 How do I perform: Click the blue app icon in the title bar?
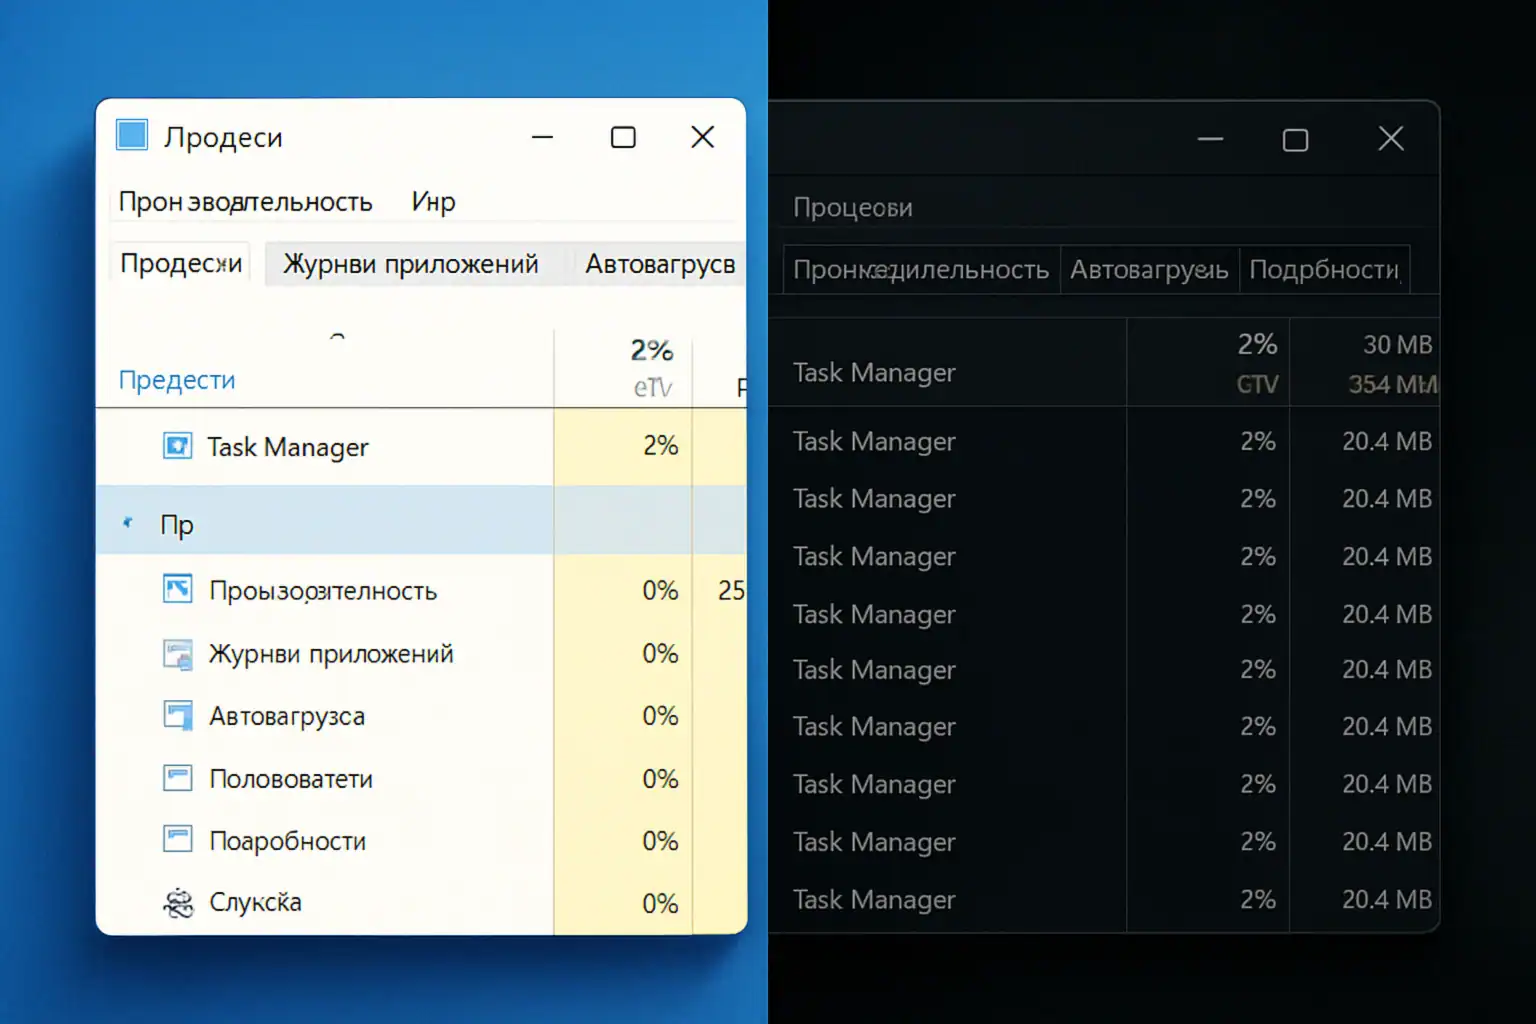coord(131,135)
